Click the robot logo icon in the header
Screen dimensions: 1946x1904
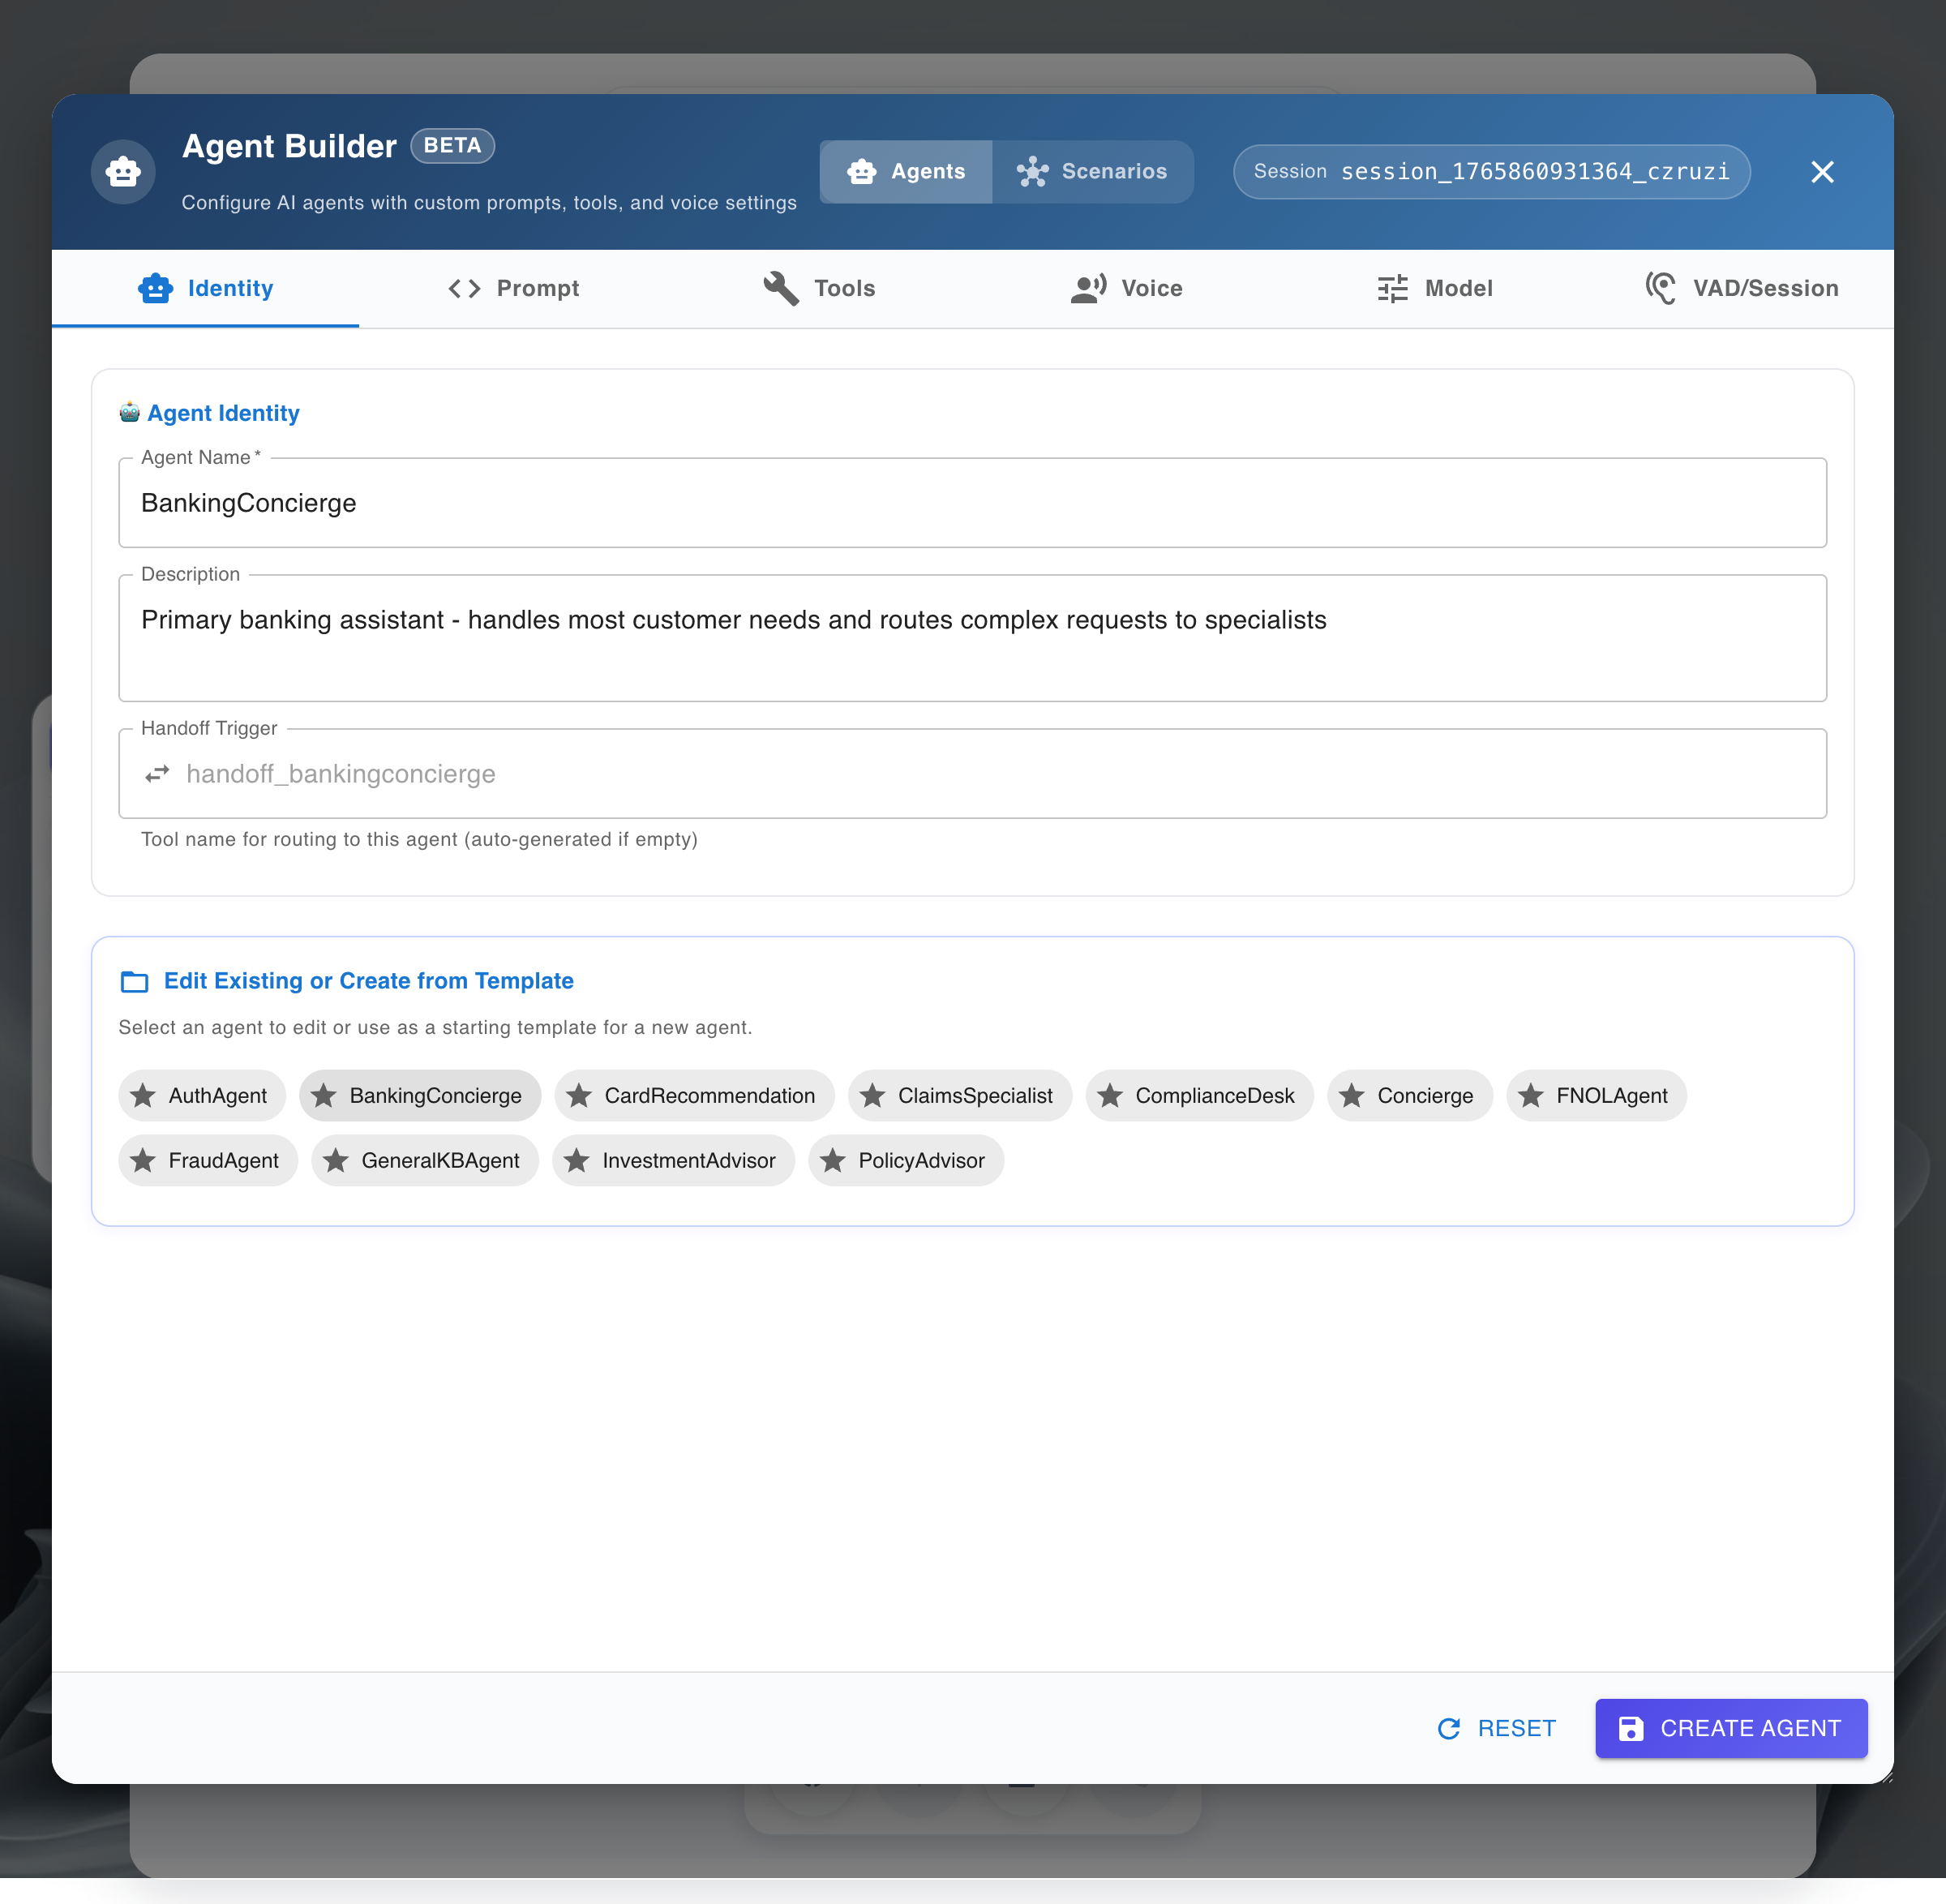point(123,172)
